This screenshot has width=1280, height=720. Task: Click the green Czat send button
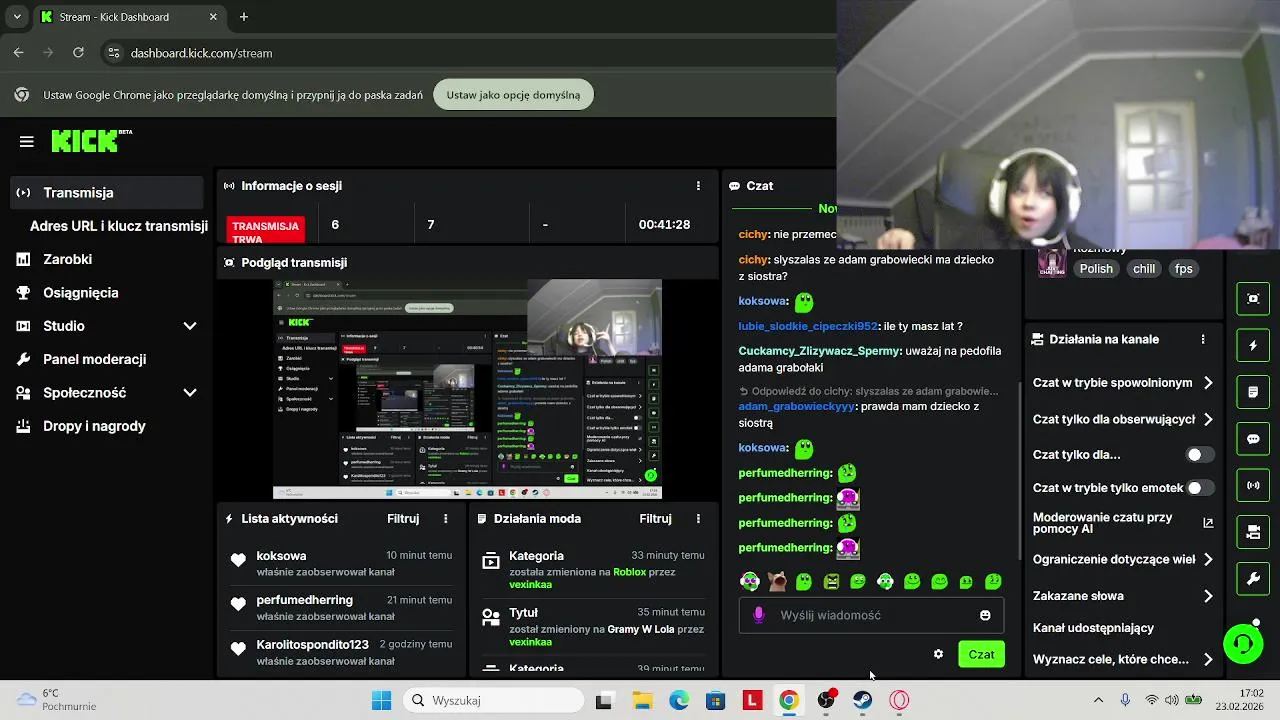(x=981, y=654)
